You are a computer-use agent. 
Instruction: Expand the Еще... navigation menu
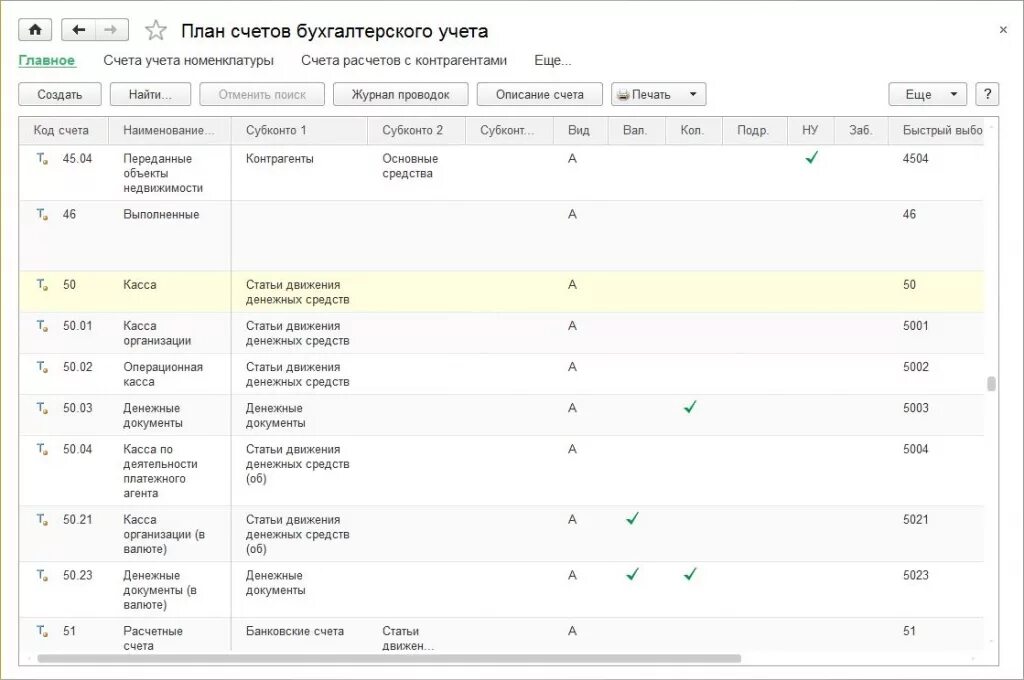pos(552,60)
